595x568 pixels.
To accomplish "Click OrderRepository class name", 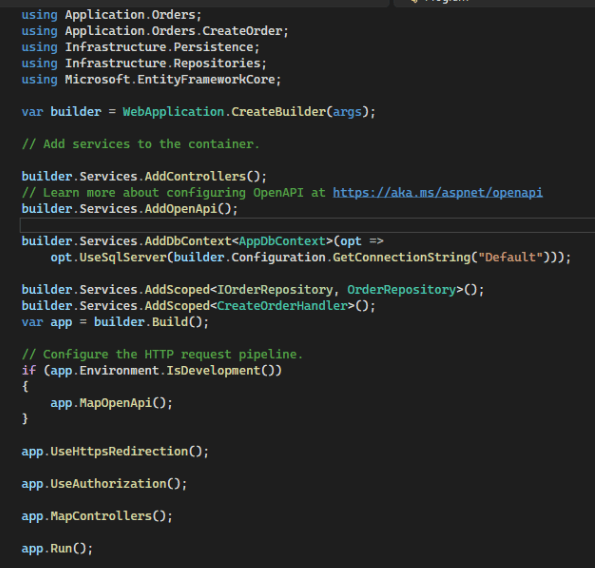I will tap(401, 290).
